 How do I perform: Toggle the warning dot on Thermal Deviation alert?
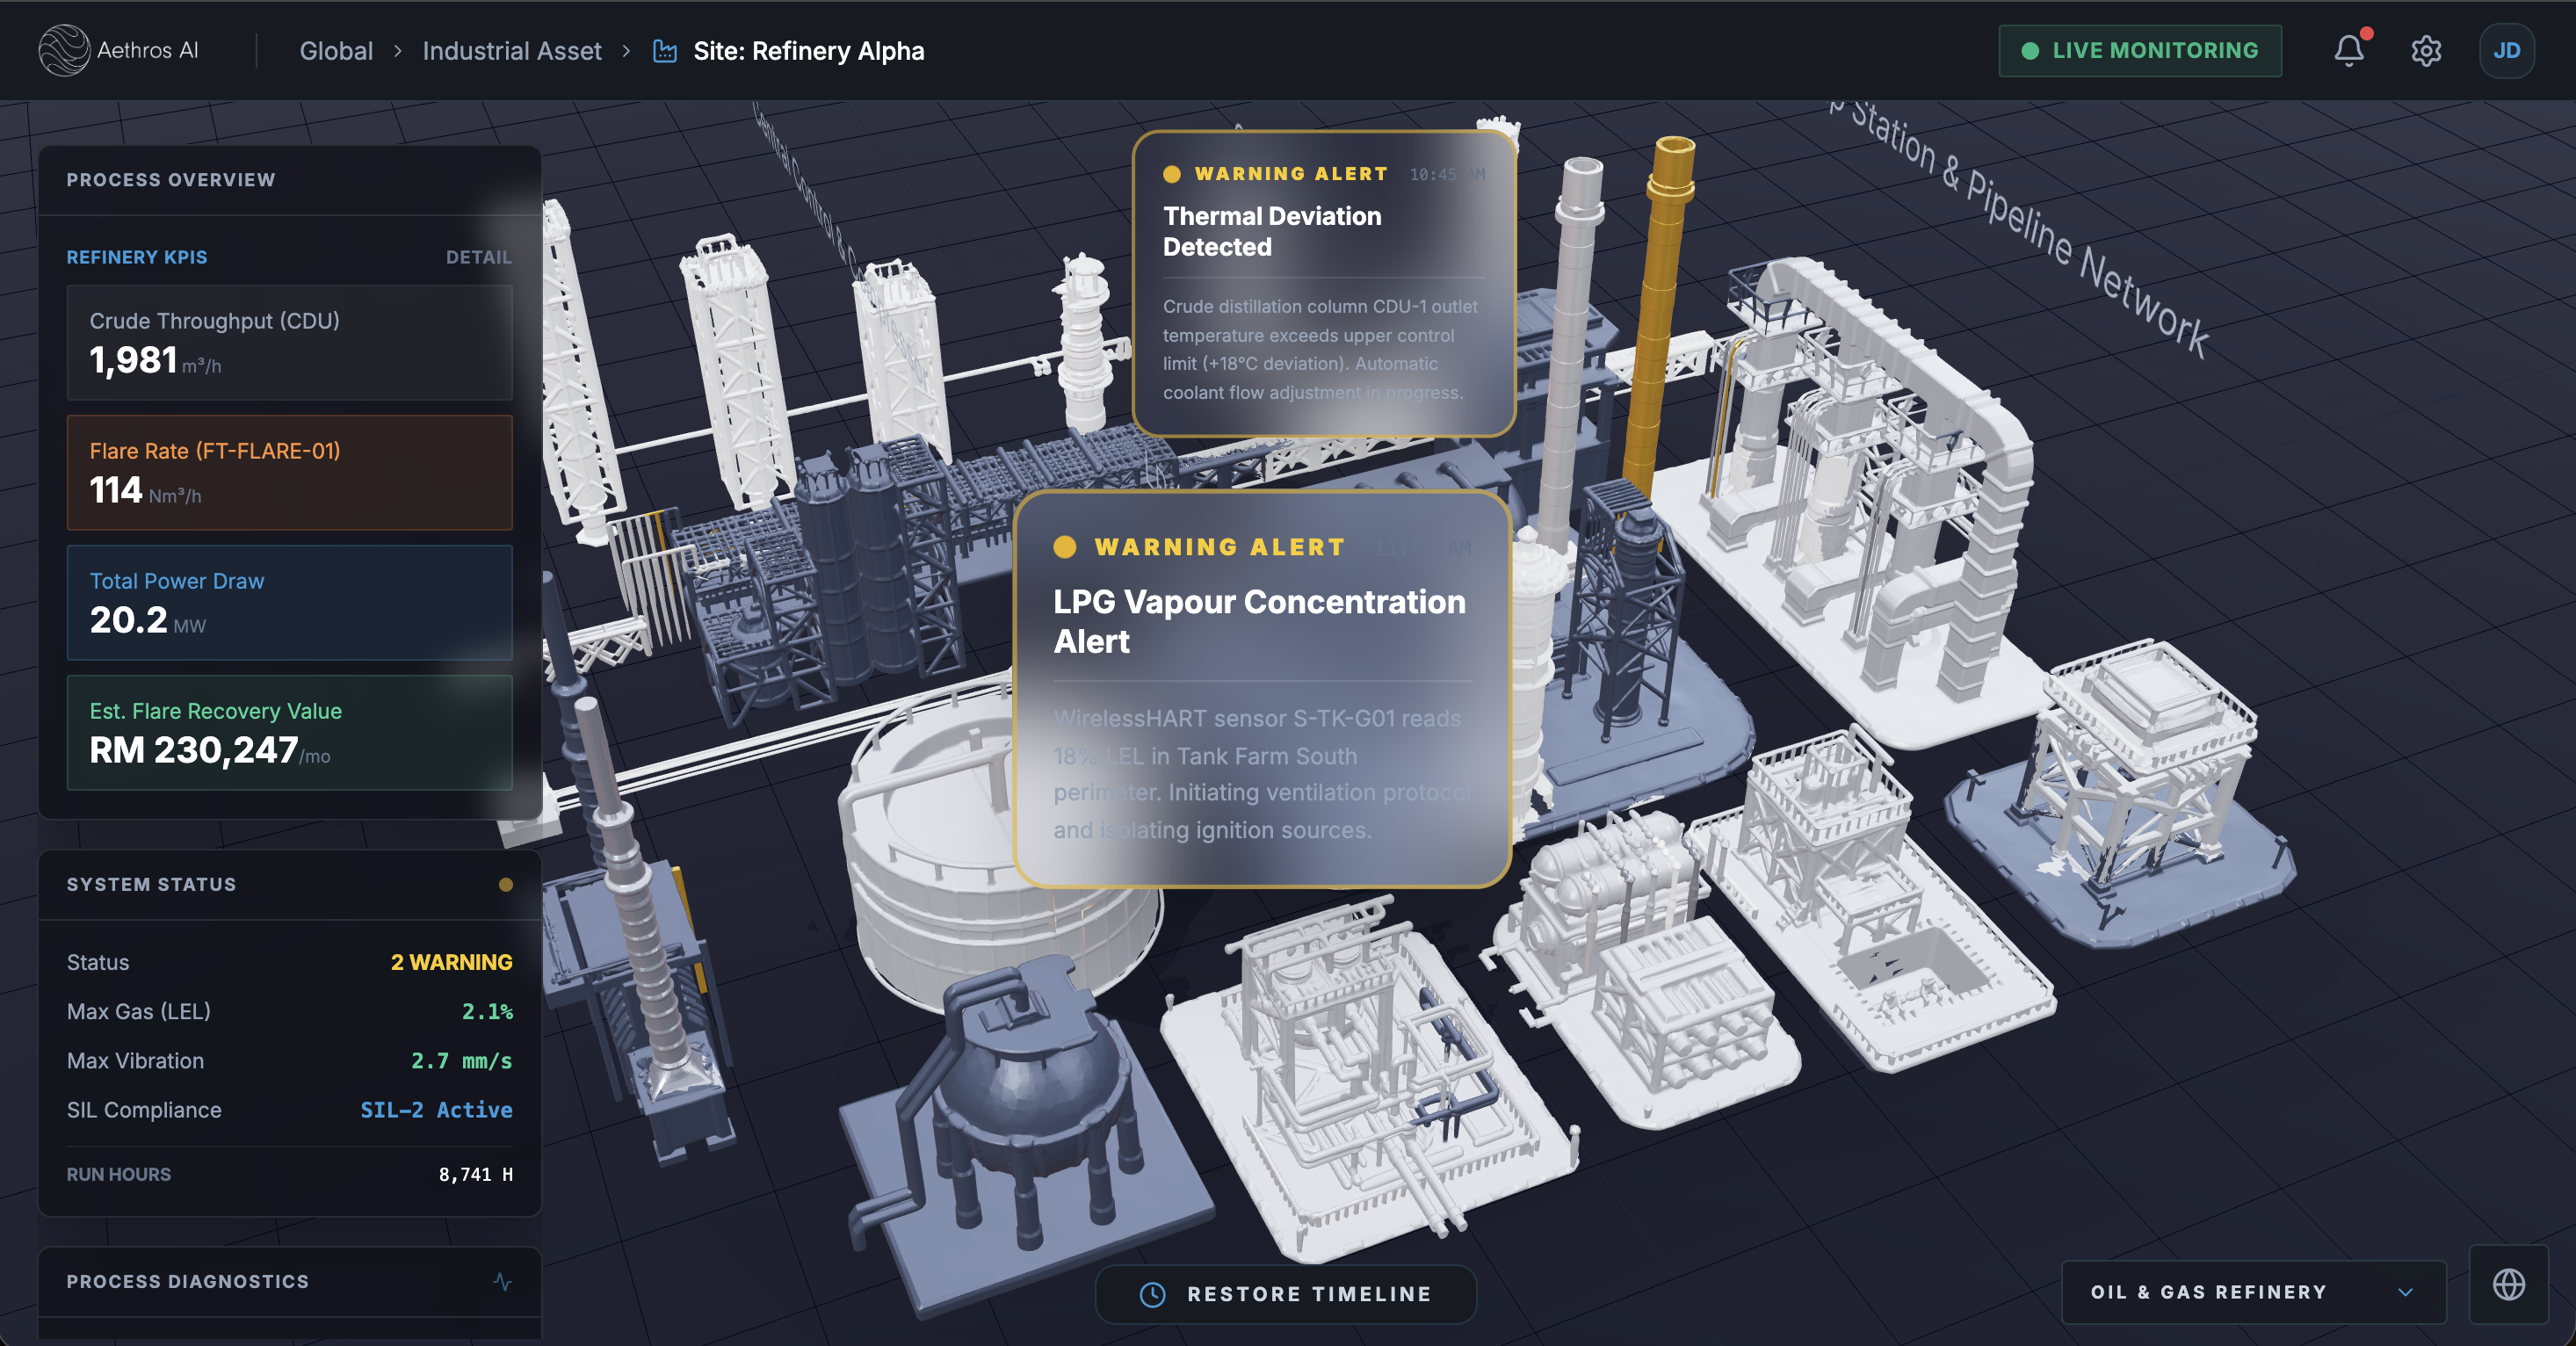[1171, 173]
